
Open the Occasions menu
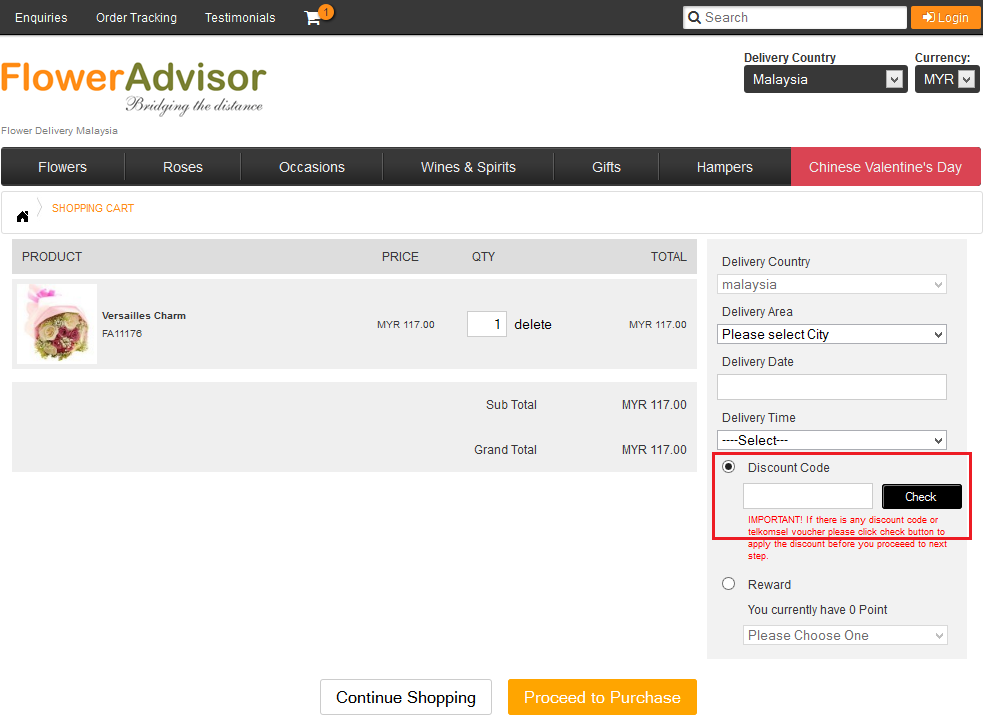pos(312,167)
